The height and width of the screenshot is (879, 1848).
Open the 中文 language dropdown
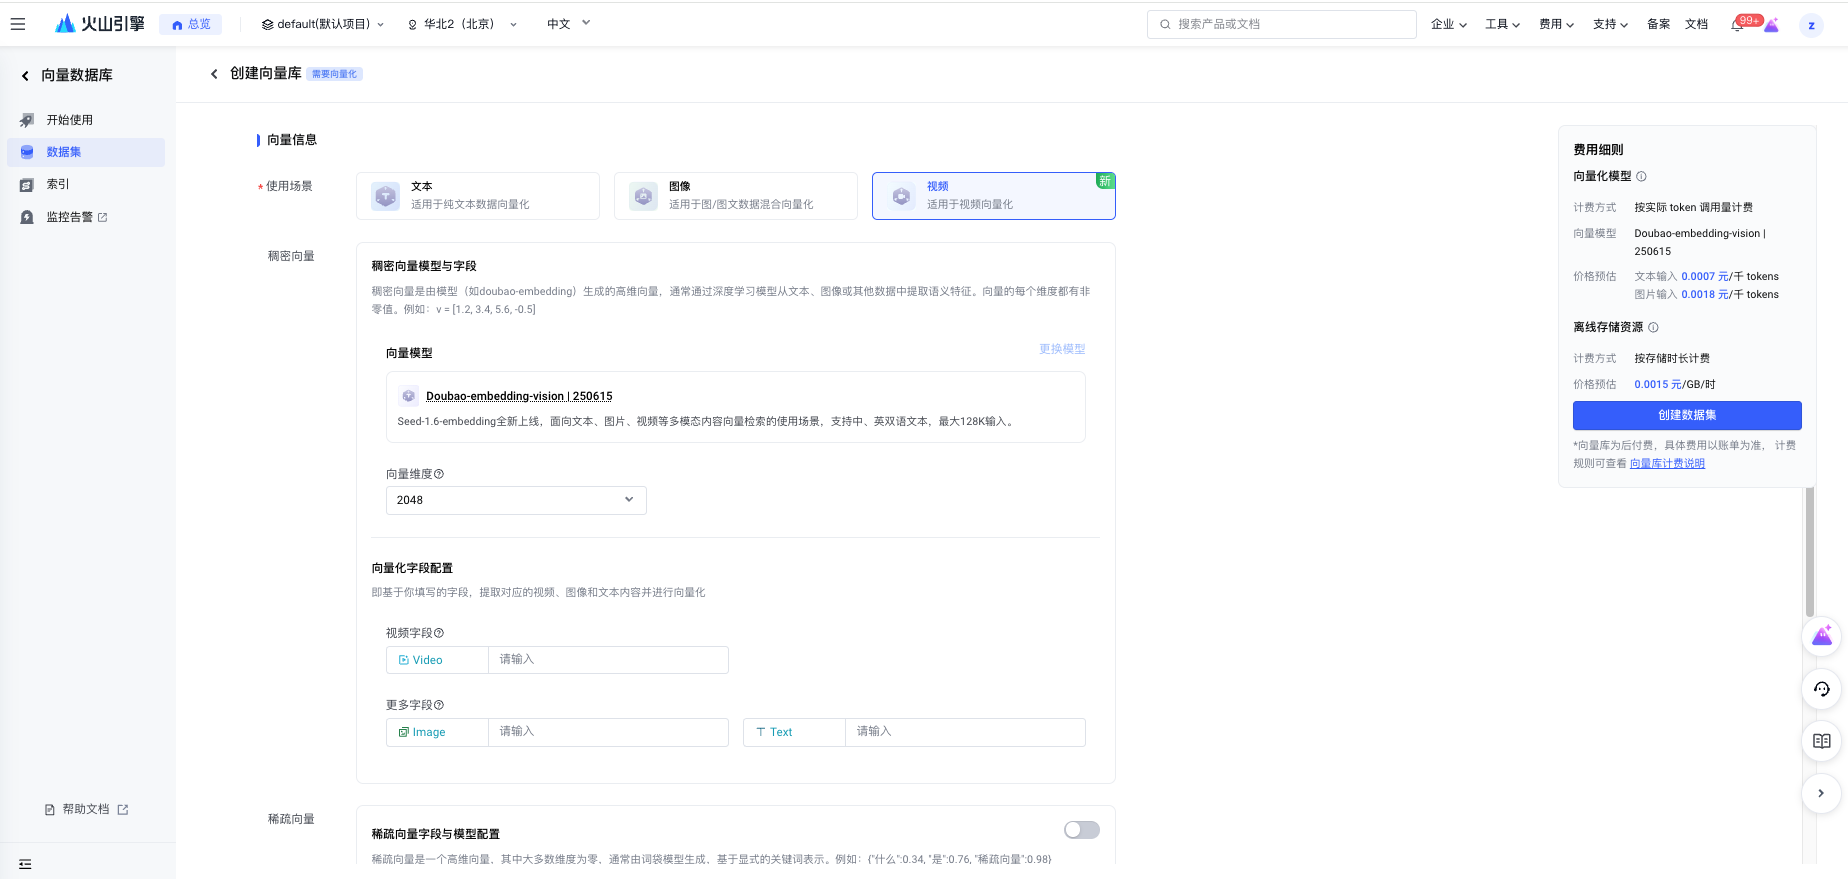click(x=568, y=24)
